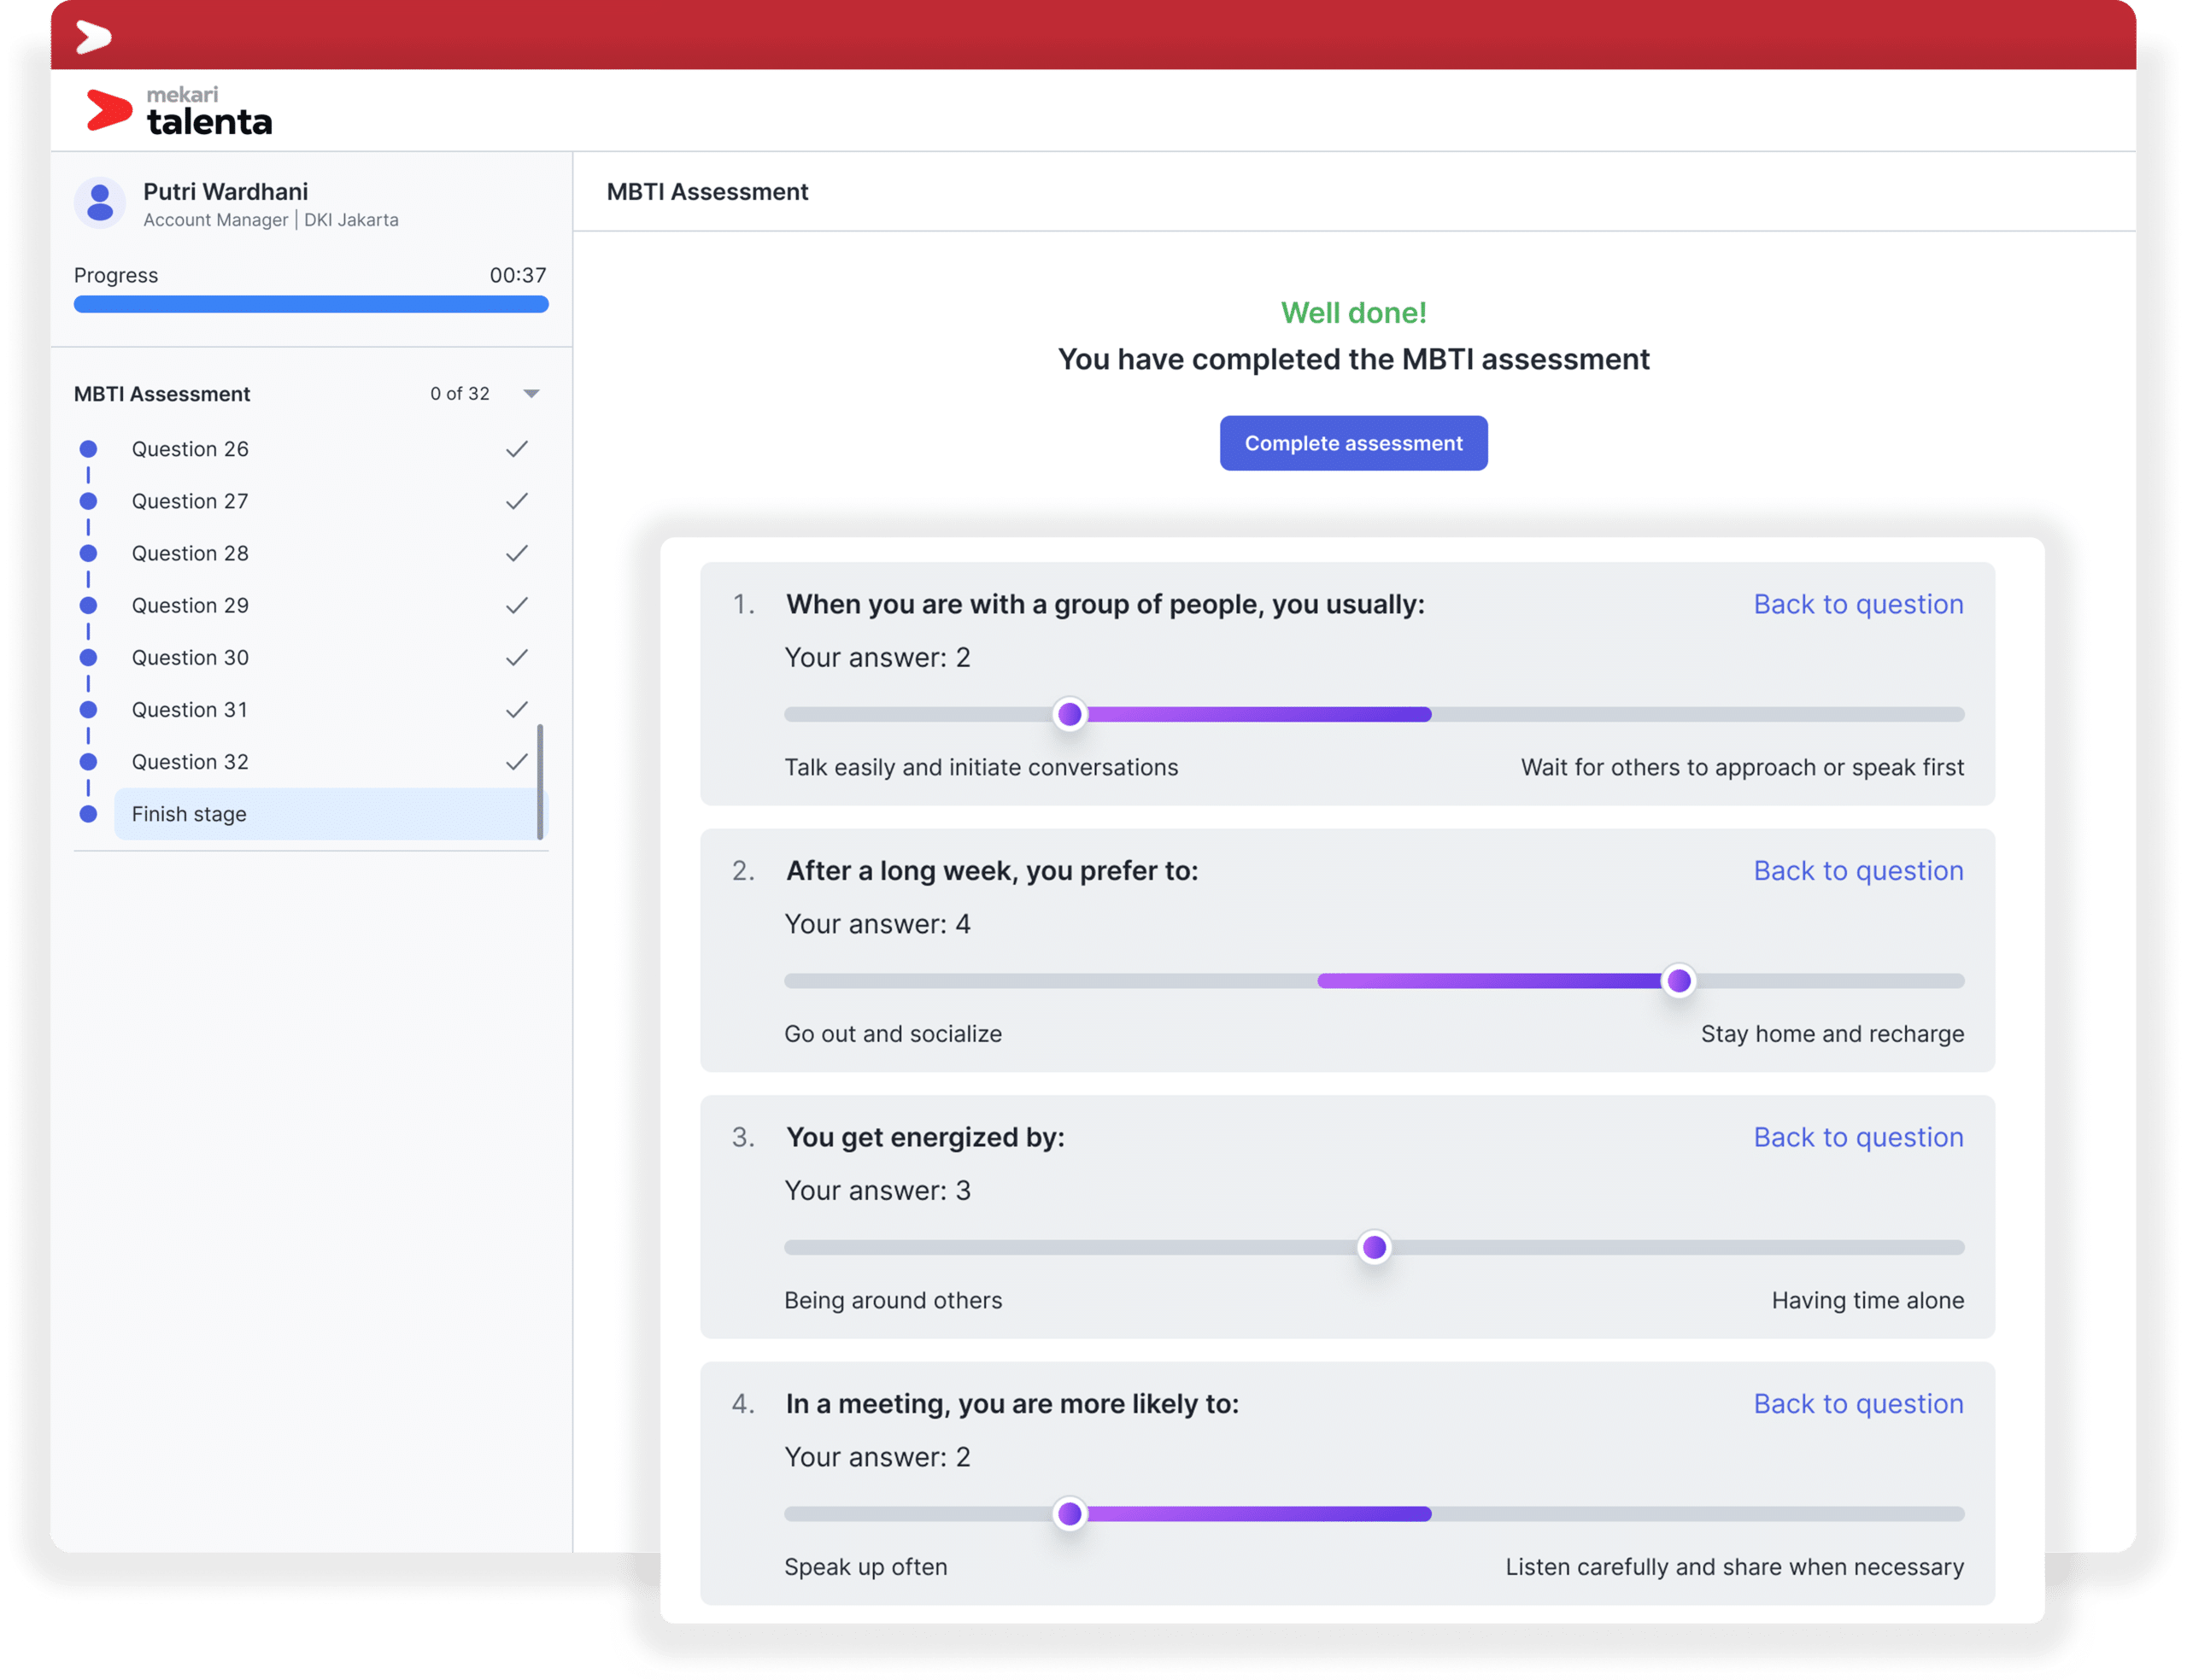Click the blue step dot for Finish stage

pyautogui.click(x=88, y=814)
